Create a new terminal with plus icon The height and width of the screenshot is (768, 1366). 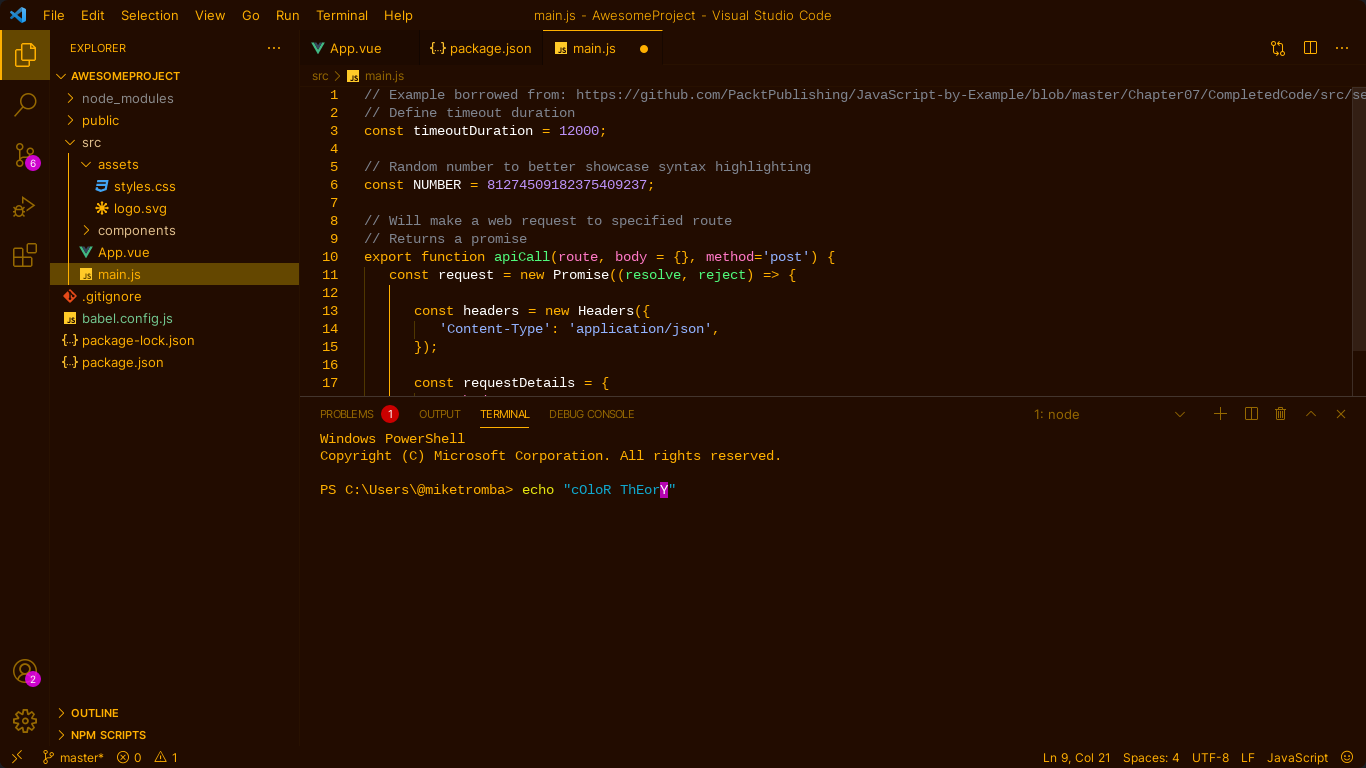pos(1220,414)
